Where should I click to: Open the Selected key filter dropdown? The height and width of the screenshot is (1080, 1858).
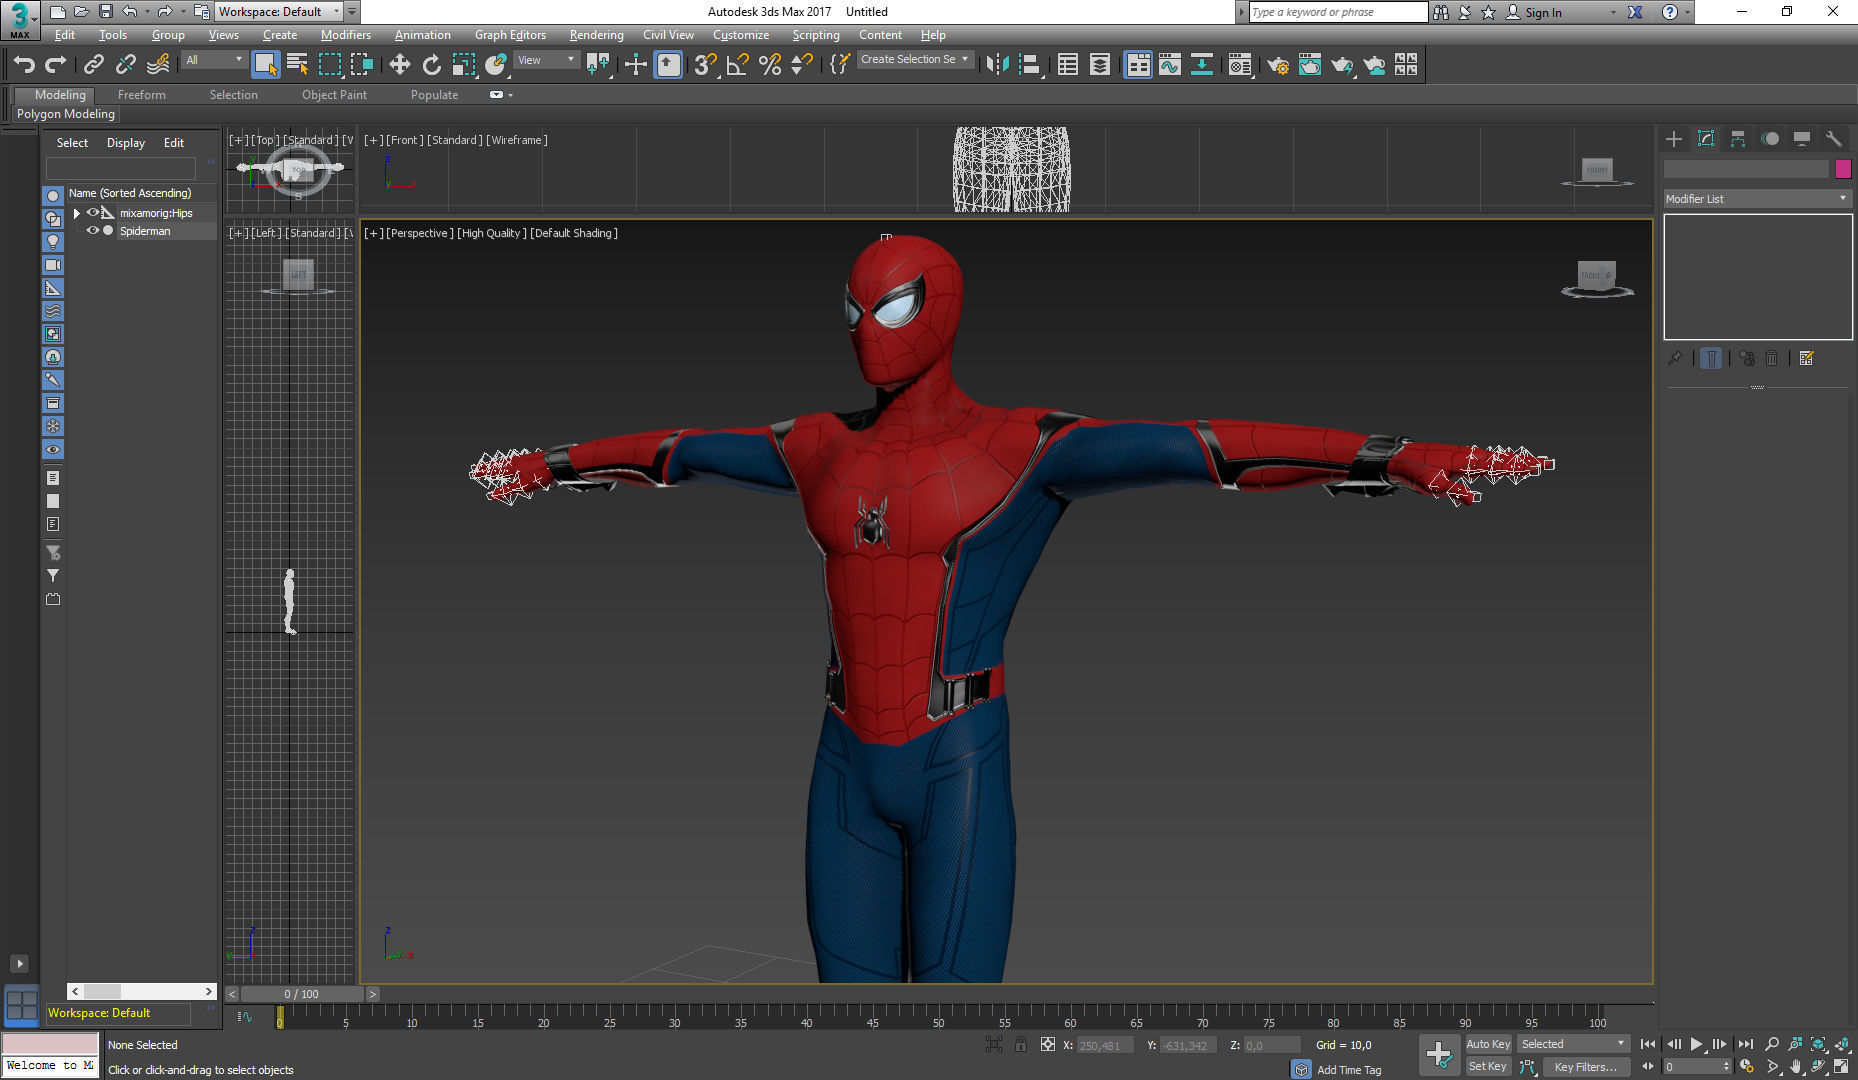(x=1574, y=1044)
